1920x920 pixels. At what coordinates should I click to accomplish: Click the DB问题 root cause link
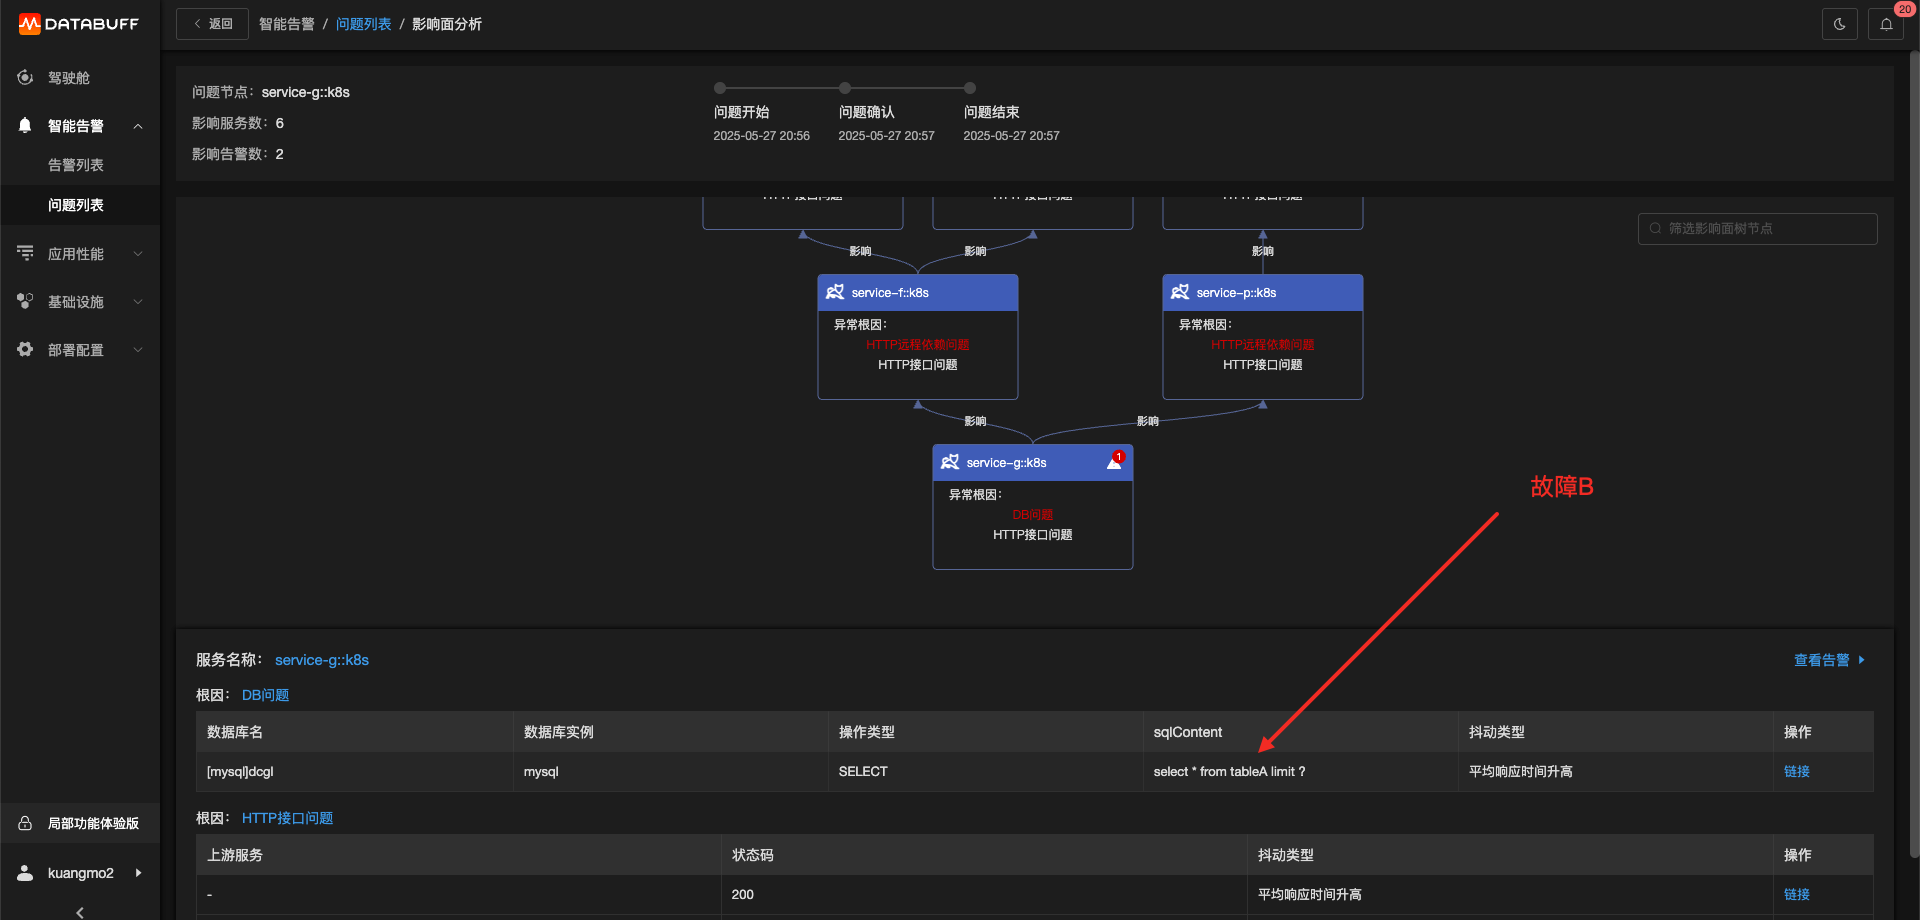(x=265, y=695)
